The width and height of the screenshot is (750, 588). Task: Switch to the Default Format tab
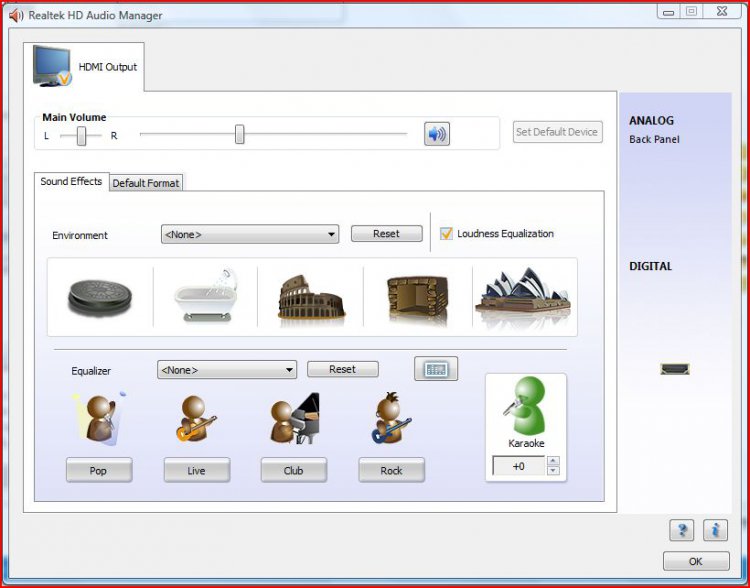(146, 183)
